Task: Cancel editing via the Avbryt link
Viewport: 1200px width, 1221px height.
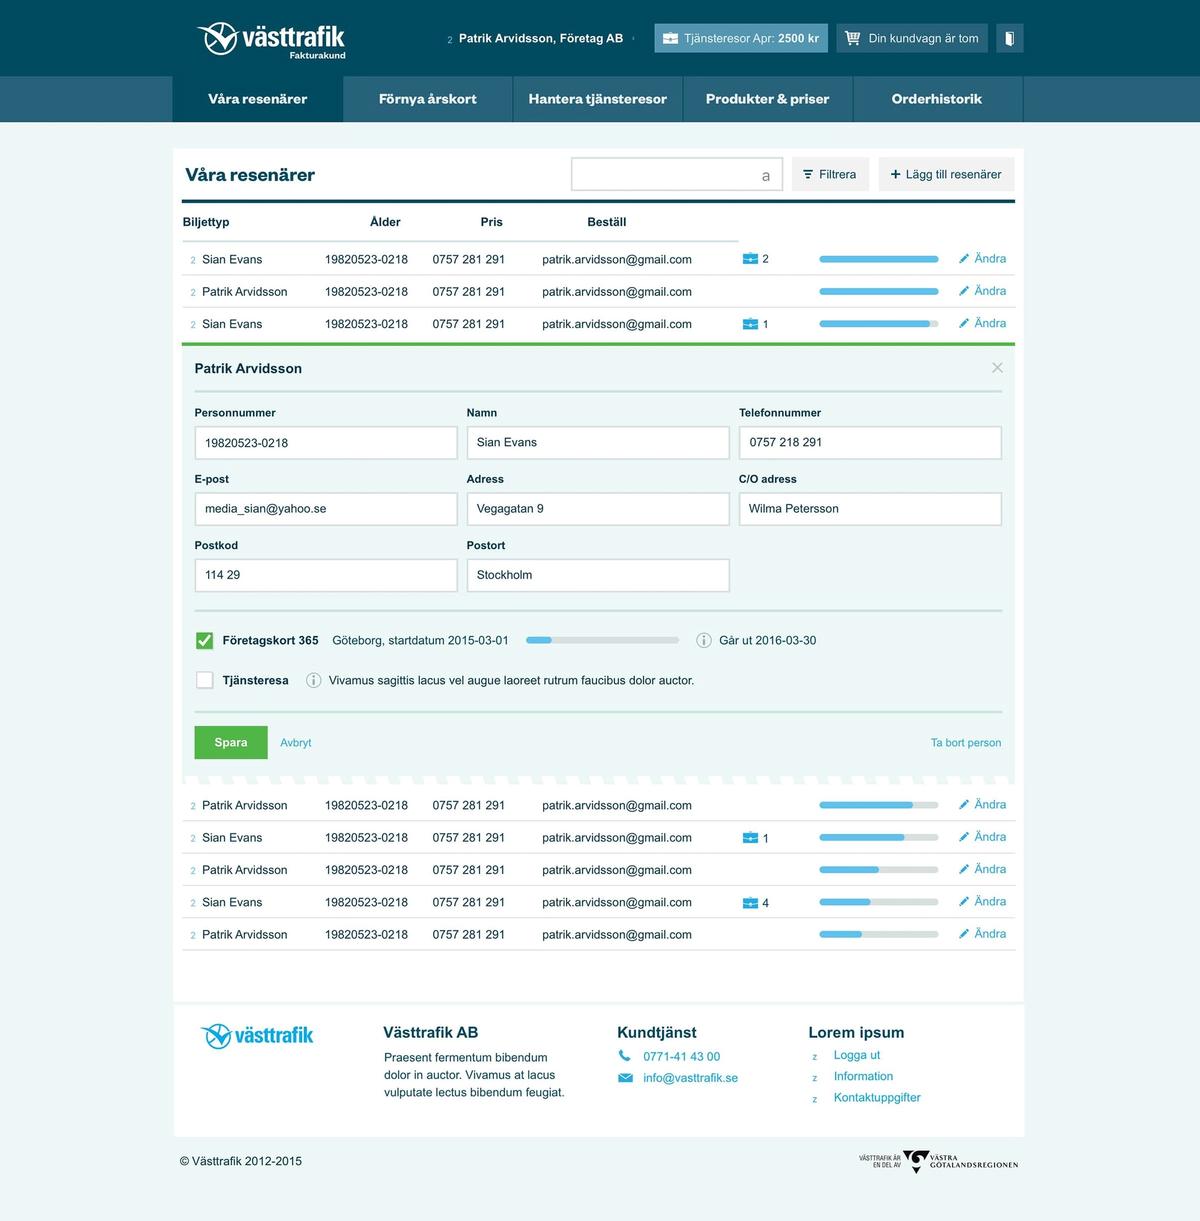Action: pyautogui.click(x=296, y=743)
